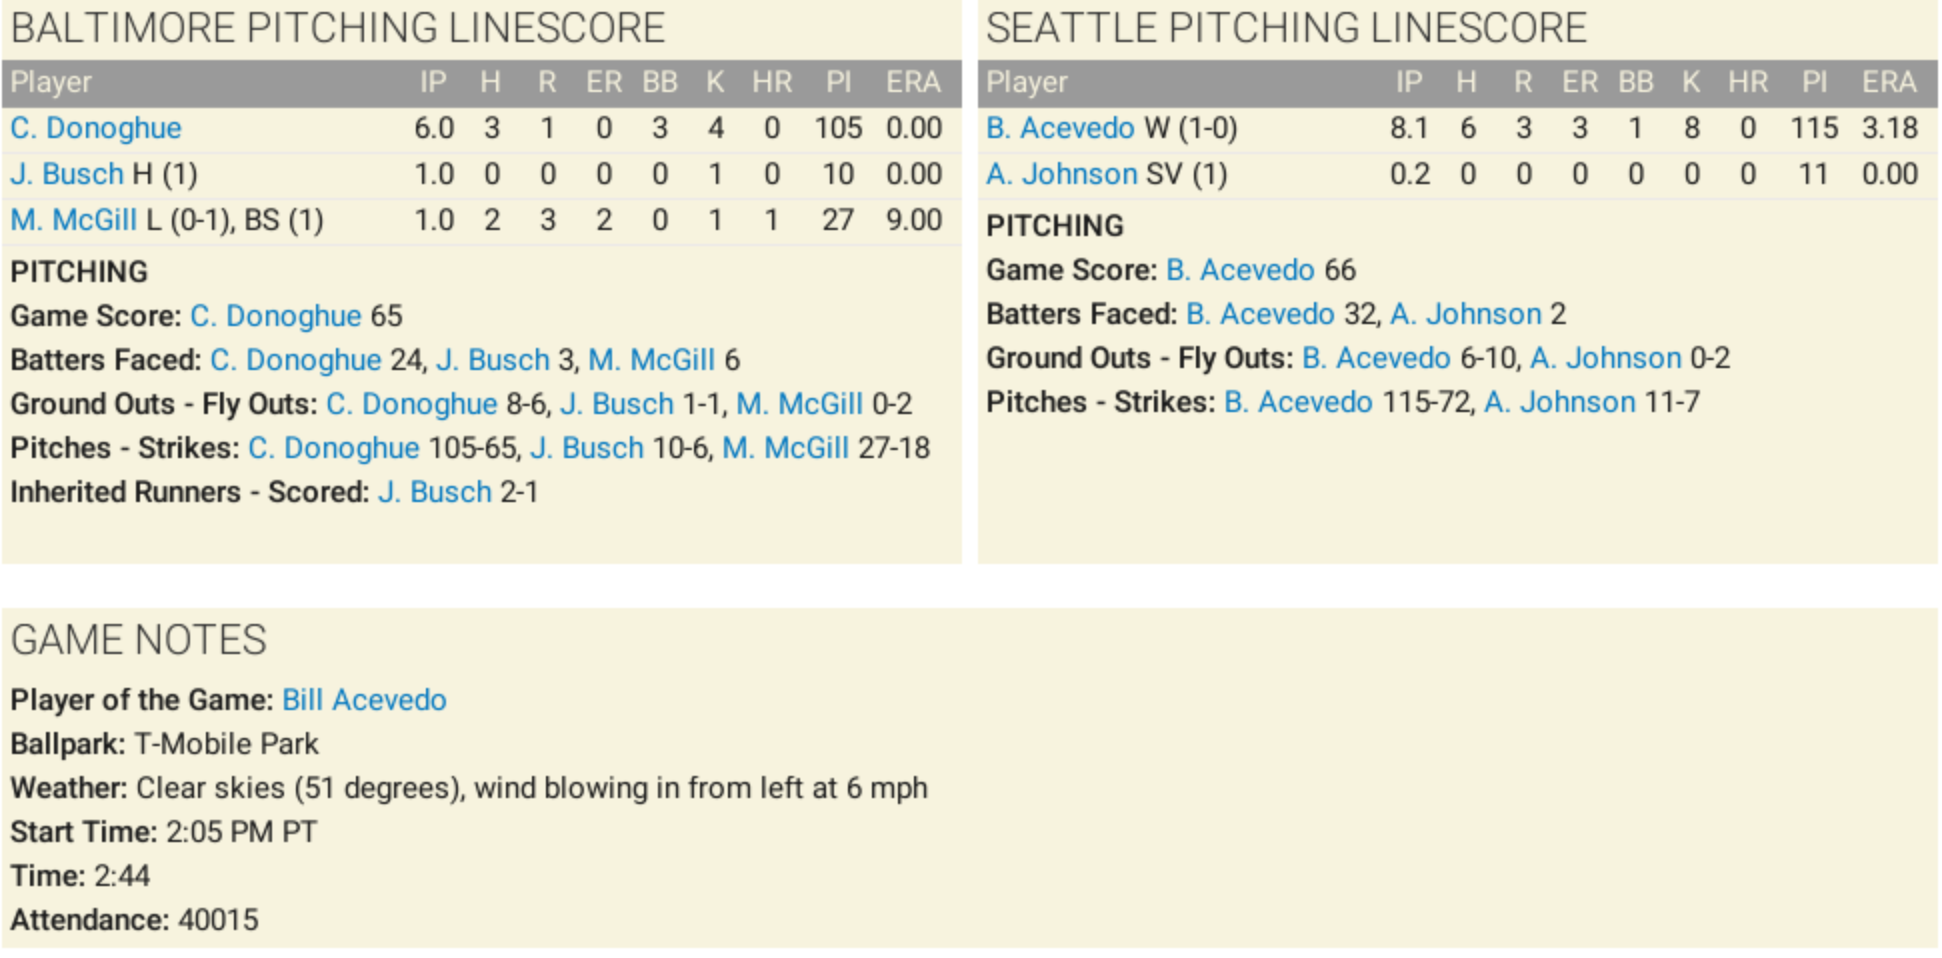Viewport: 1942px width, 958px height.
Task: Open M. McGill link in the loss row
Action: [74, 220]
